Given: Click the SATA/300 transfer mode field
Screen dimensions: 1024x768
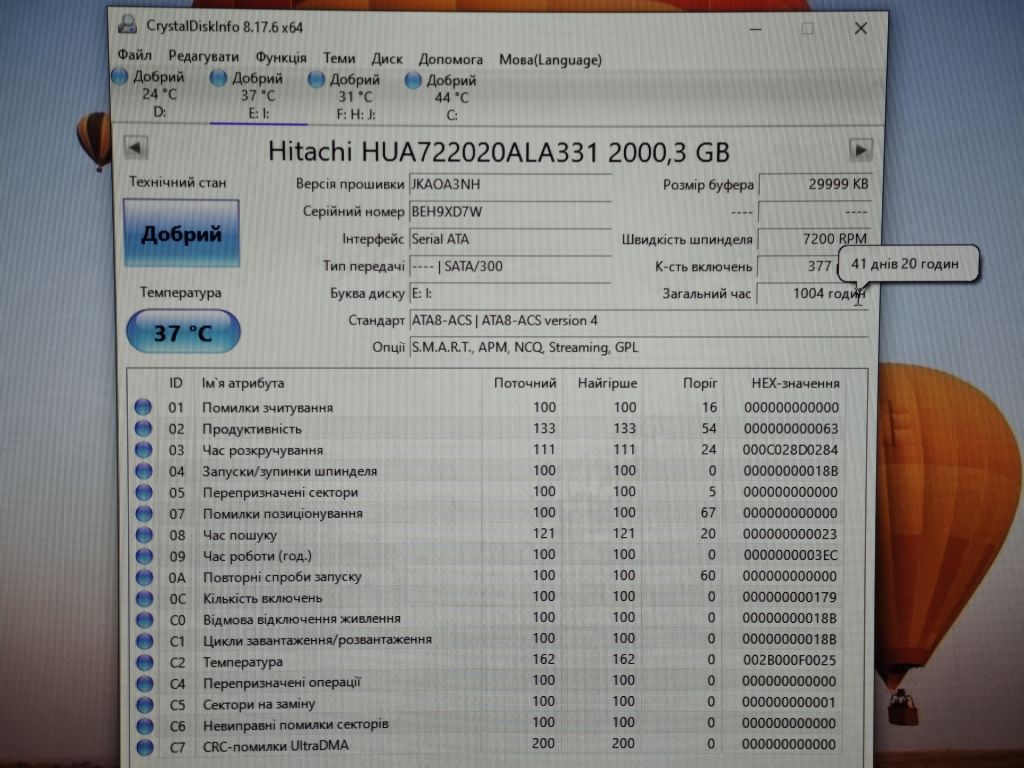Looking at the screenshot, I should coord(510,266).
